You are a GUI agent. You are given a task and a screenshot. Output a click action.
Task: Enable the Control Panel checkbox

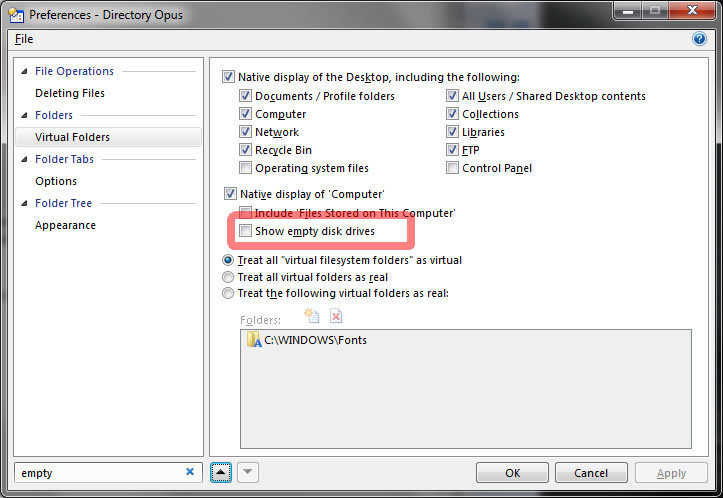453,168
